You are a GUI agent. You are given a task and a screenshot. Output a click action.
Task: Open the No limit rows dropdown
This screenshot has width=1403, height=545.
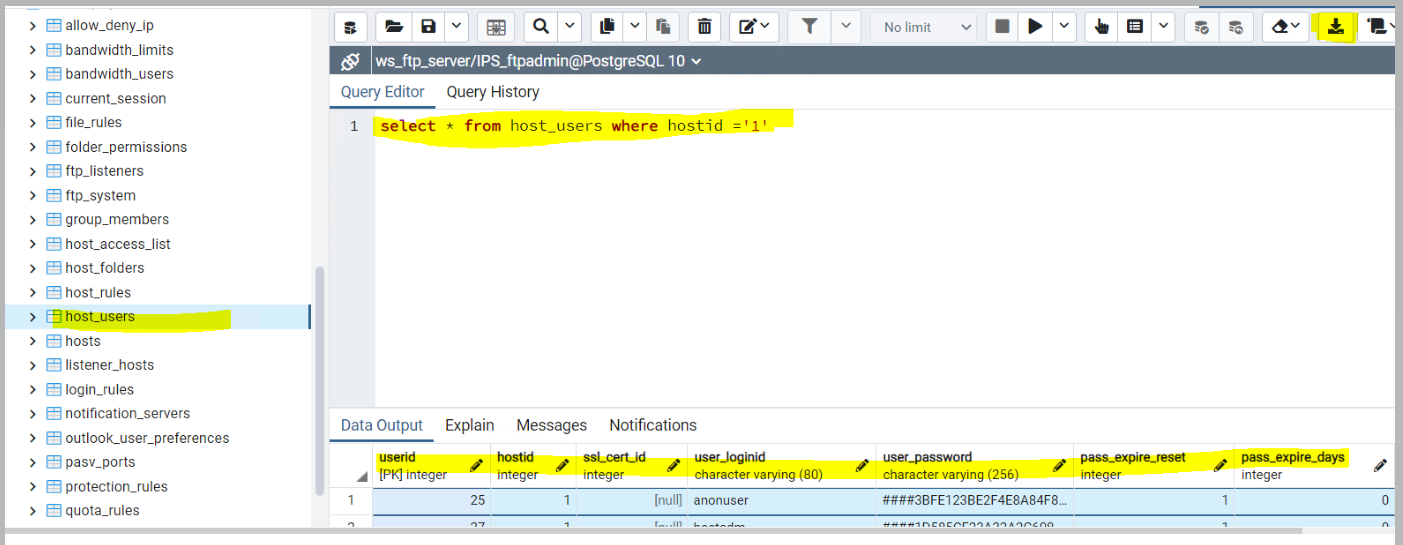point(924,27)
